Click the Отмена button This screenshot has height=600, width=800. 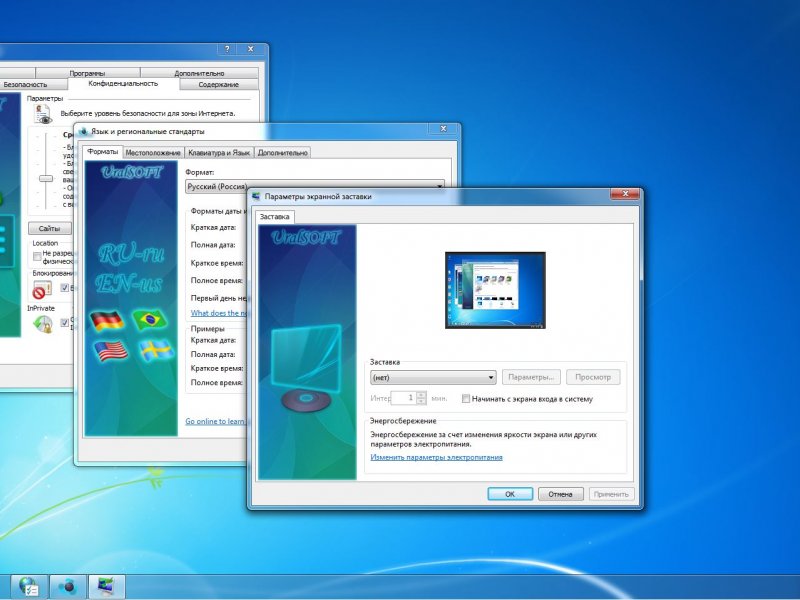tap(560, 494)
